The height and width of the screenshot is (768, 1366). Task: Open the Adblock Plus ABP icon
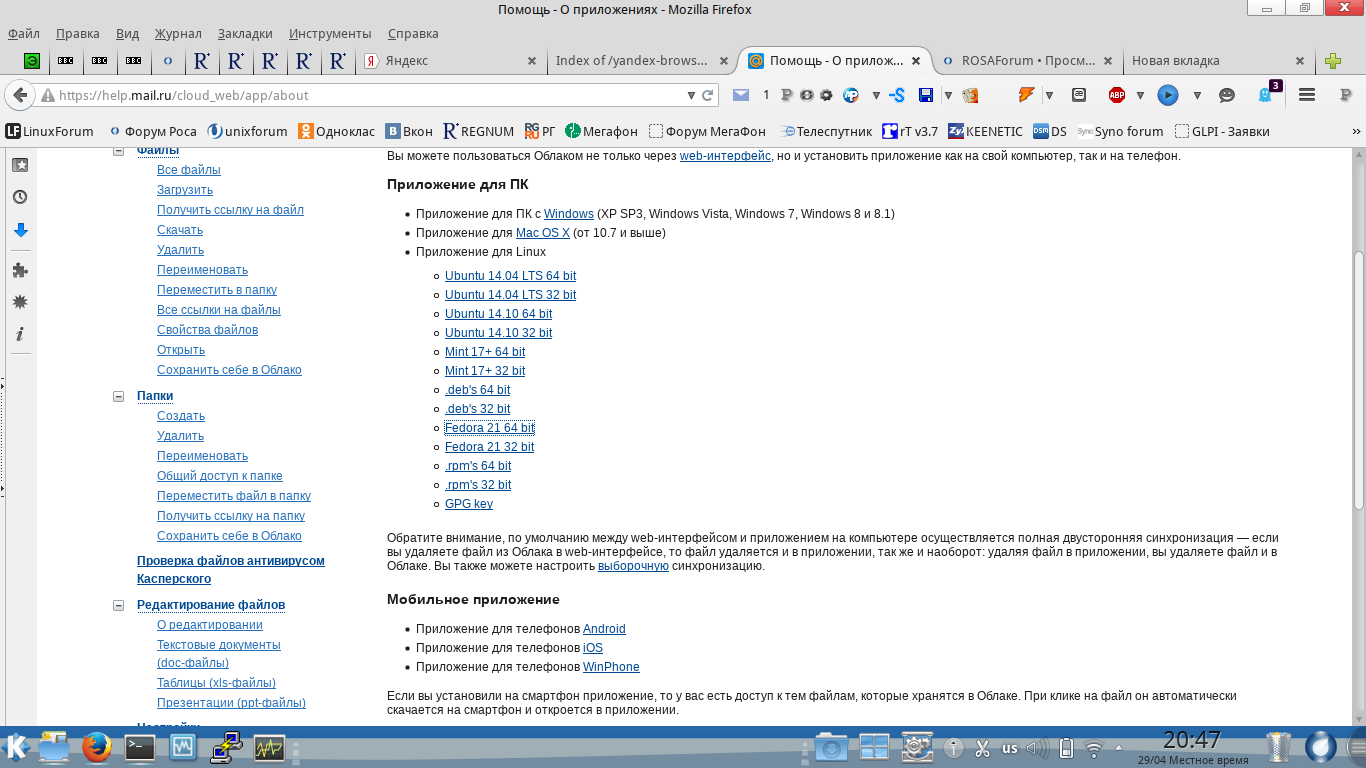click(1117, 96)
